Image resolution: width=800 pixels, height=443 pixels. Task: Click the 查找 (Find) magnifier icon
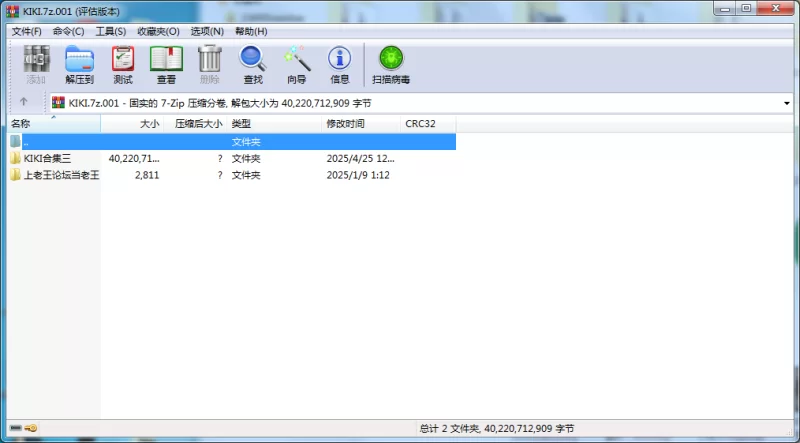pyautogui.click(x=253, y=59)
